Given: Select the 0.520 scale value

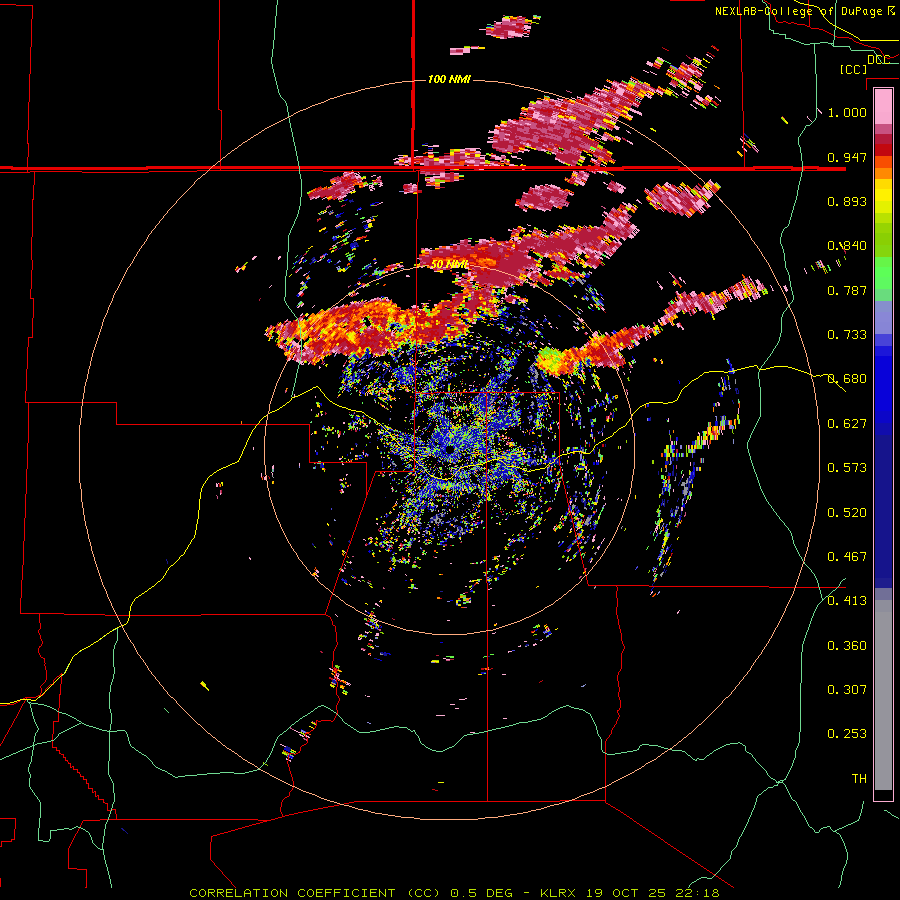Looking at the screenshot, I should point(847,513).
